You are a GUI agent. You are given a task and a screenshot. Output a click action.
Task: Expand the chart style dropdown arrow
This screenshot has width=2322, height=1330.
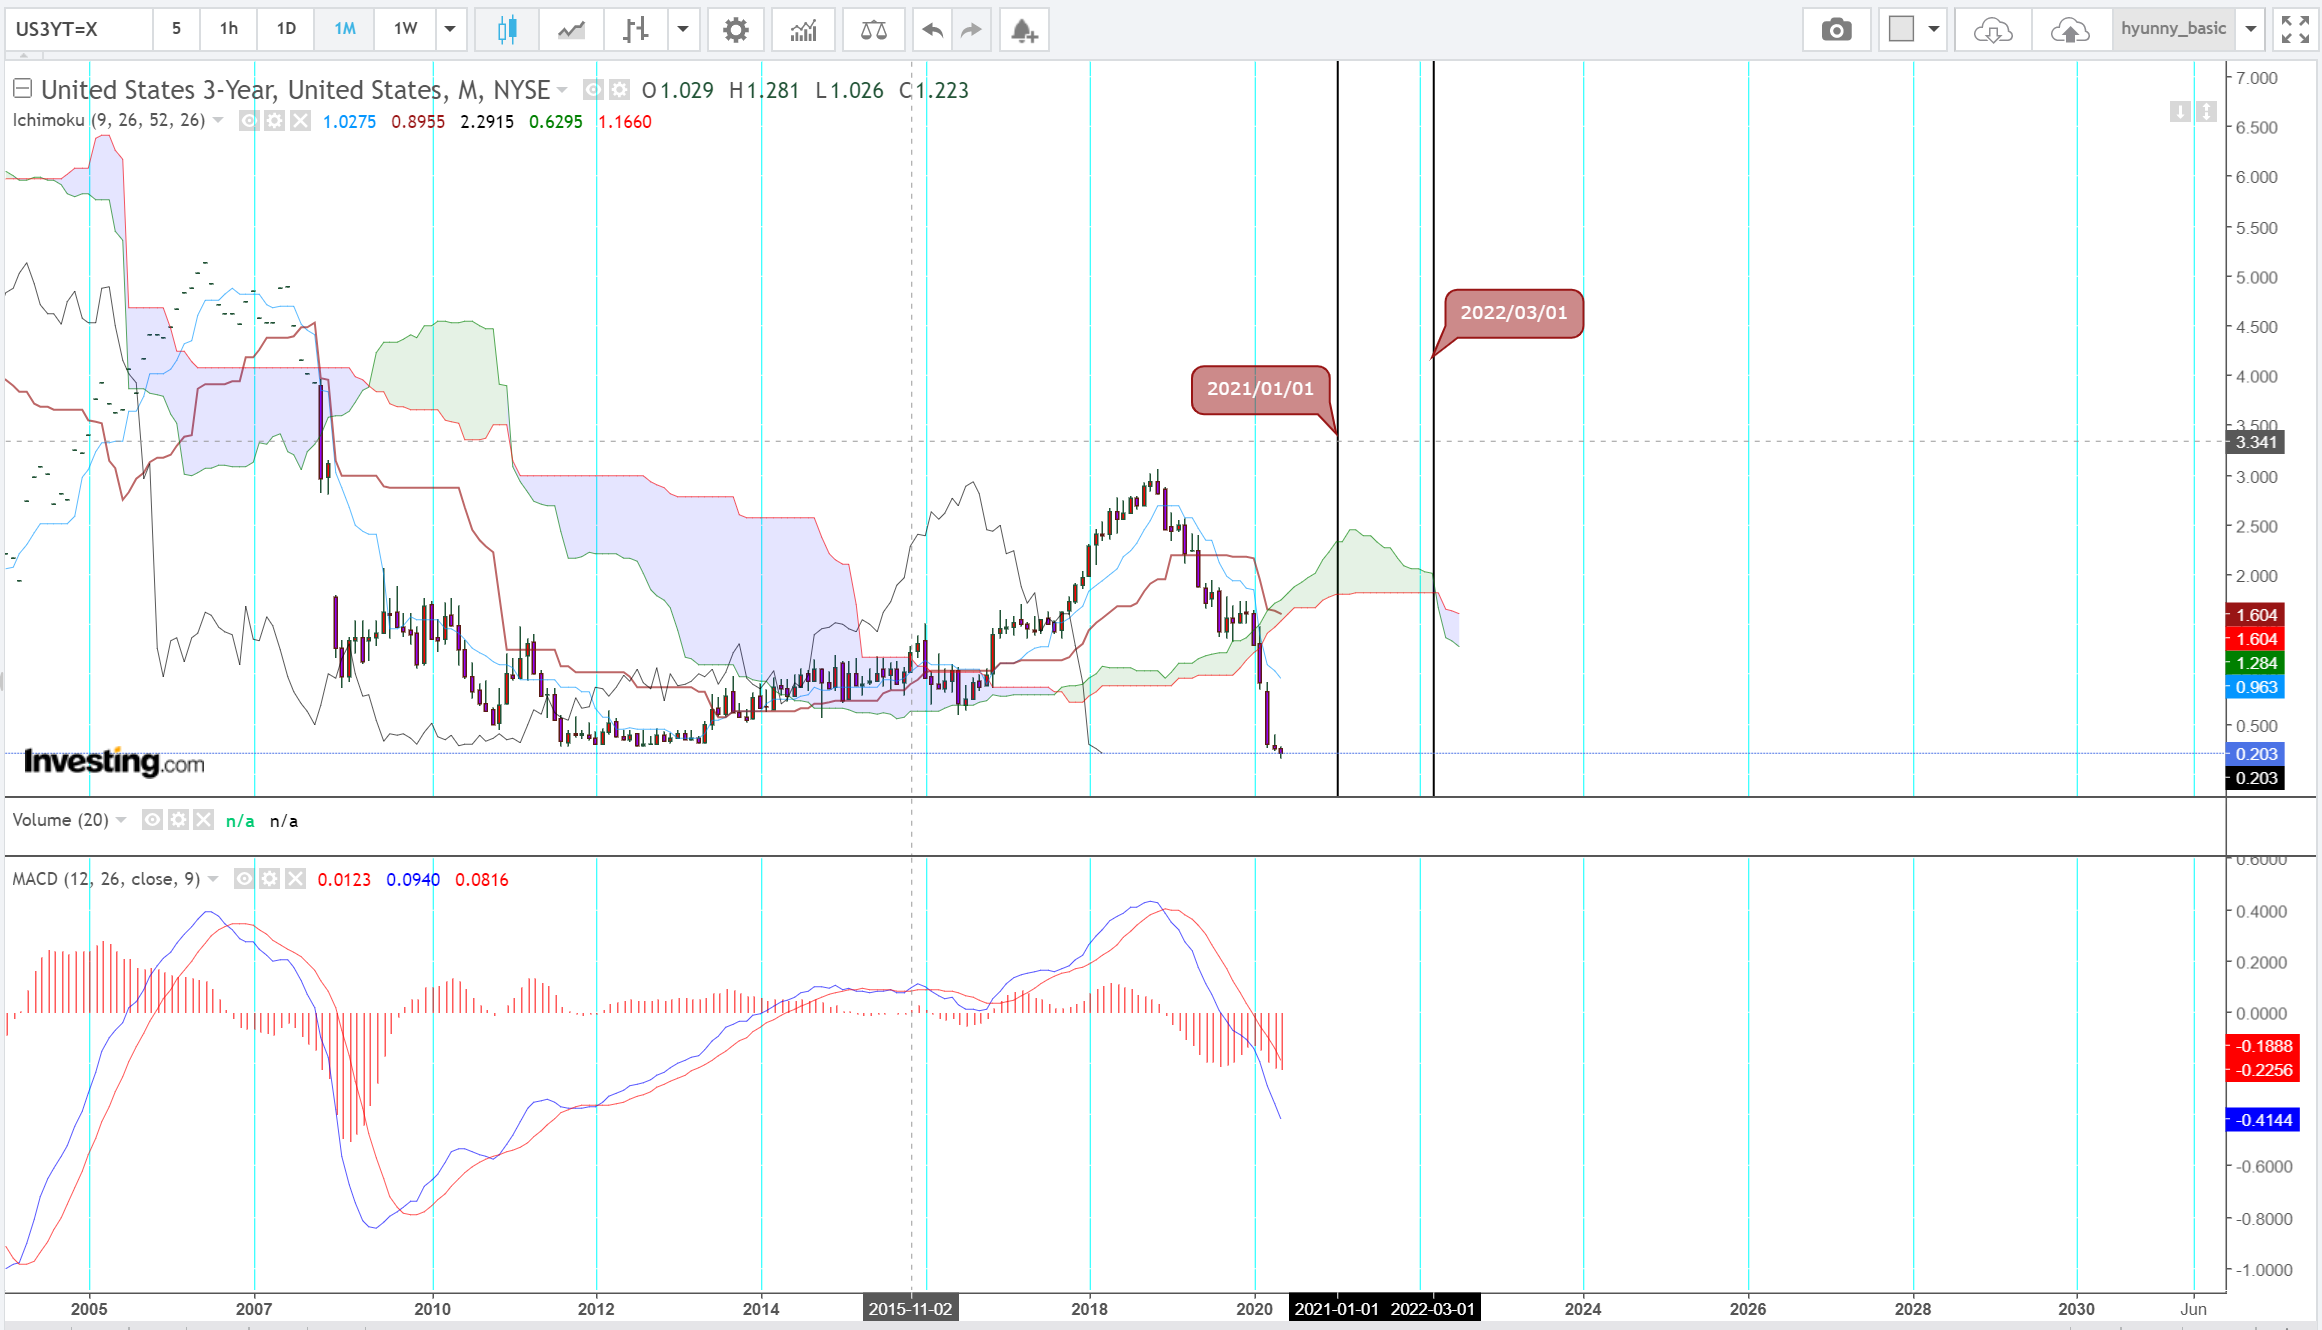[x=683, y=29]
